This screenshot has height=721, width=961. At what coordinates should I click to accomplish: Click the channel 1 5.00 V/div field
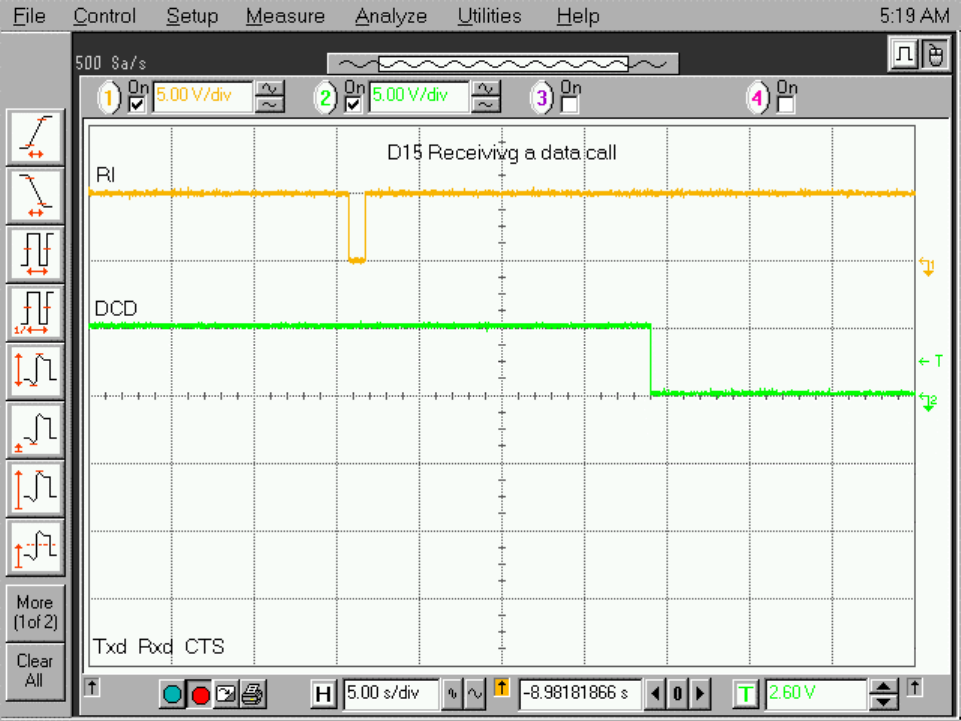click(x=202, y=97)
